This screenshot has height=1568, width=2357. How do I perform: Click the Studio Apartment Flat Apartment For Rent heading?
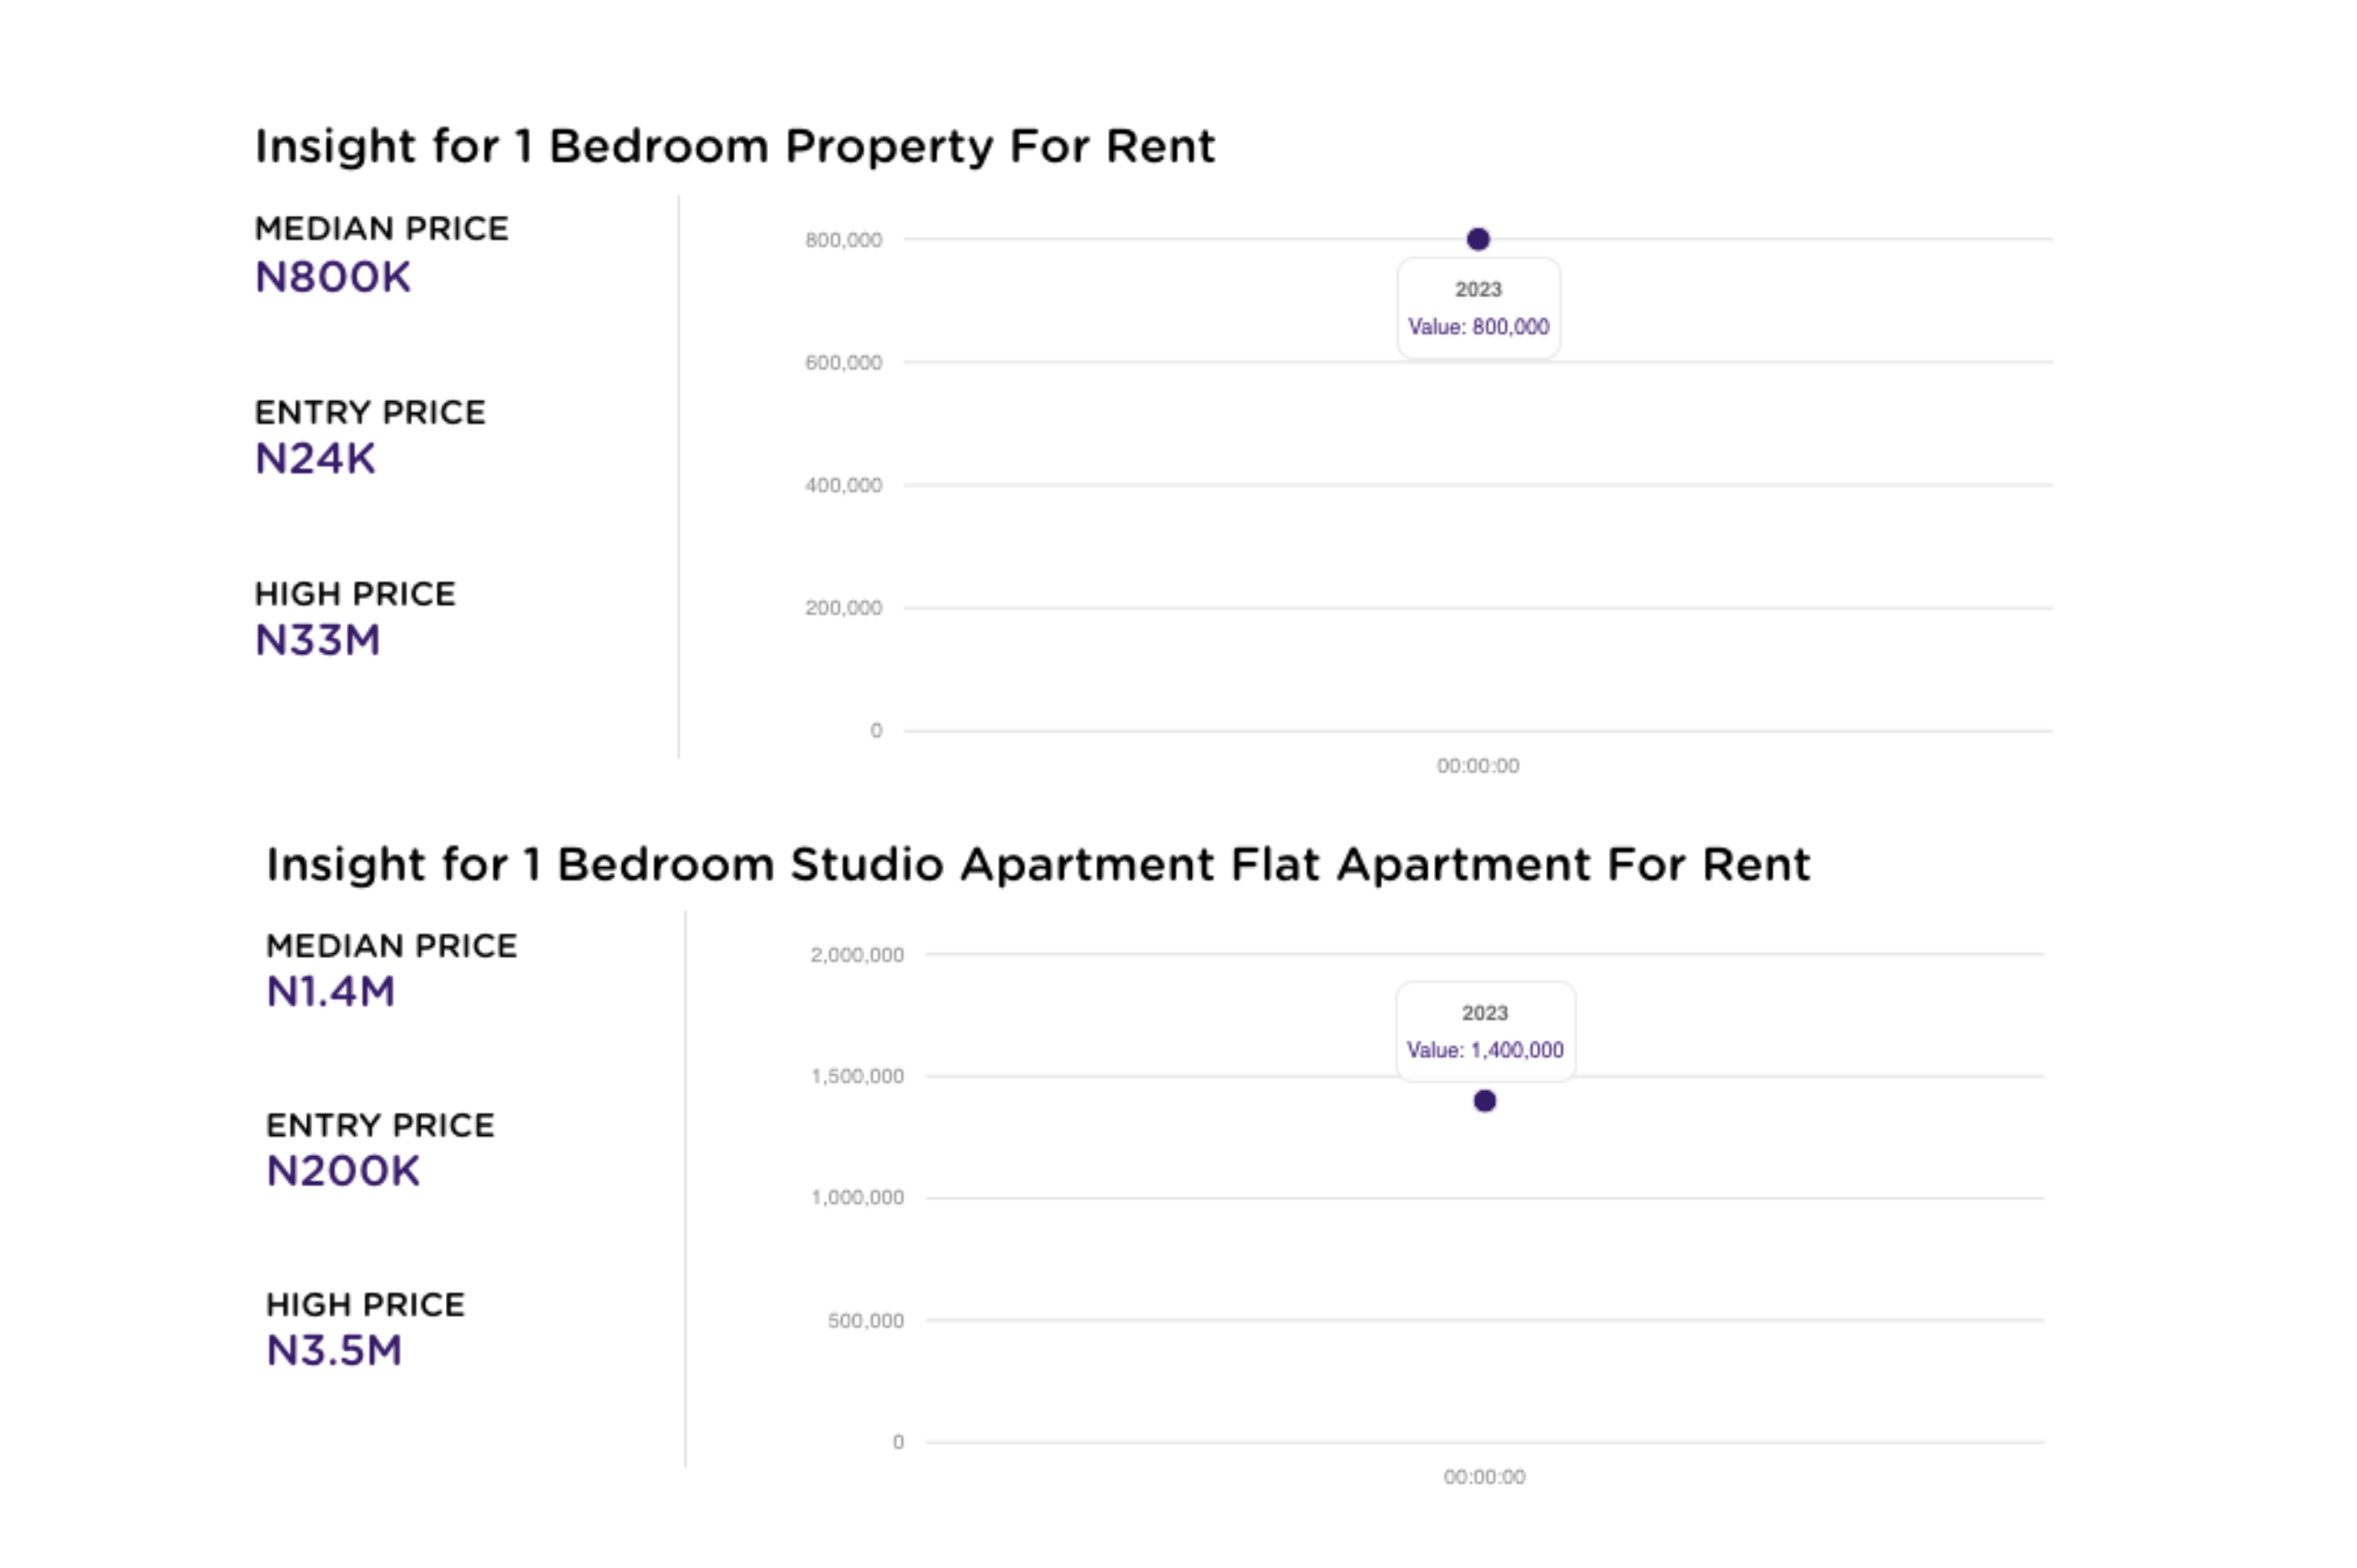point(1038,864)
